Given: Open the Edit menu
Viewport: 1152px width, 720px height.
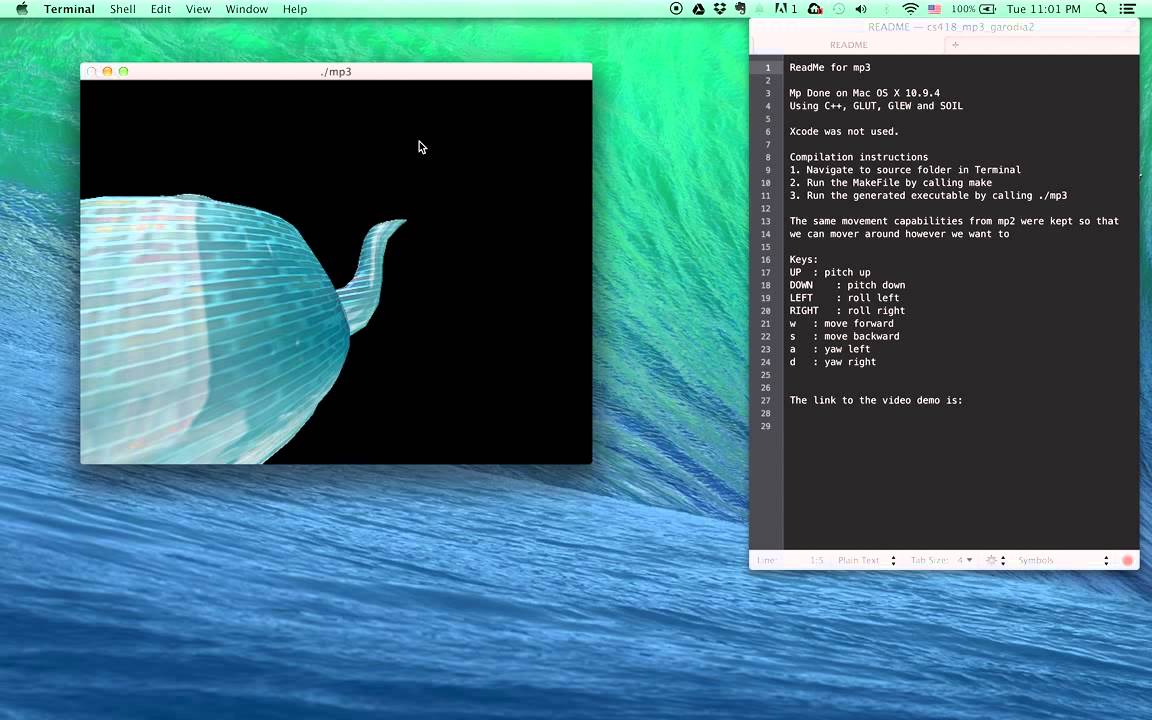Looking at the screenshot, I should point(160,9).
